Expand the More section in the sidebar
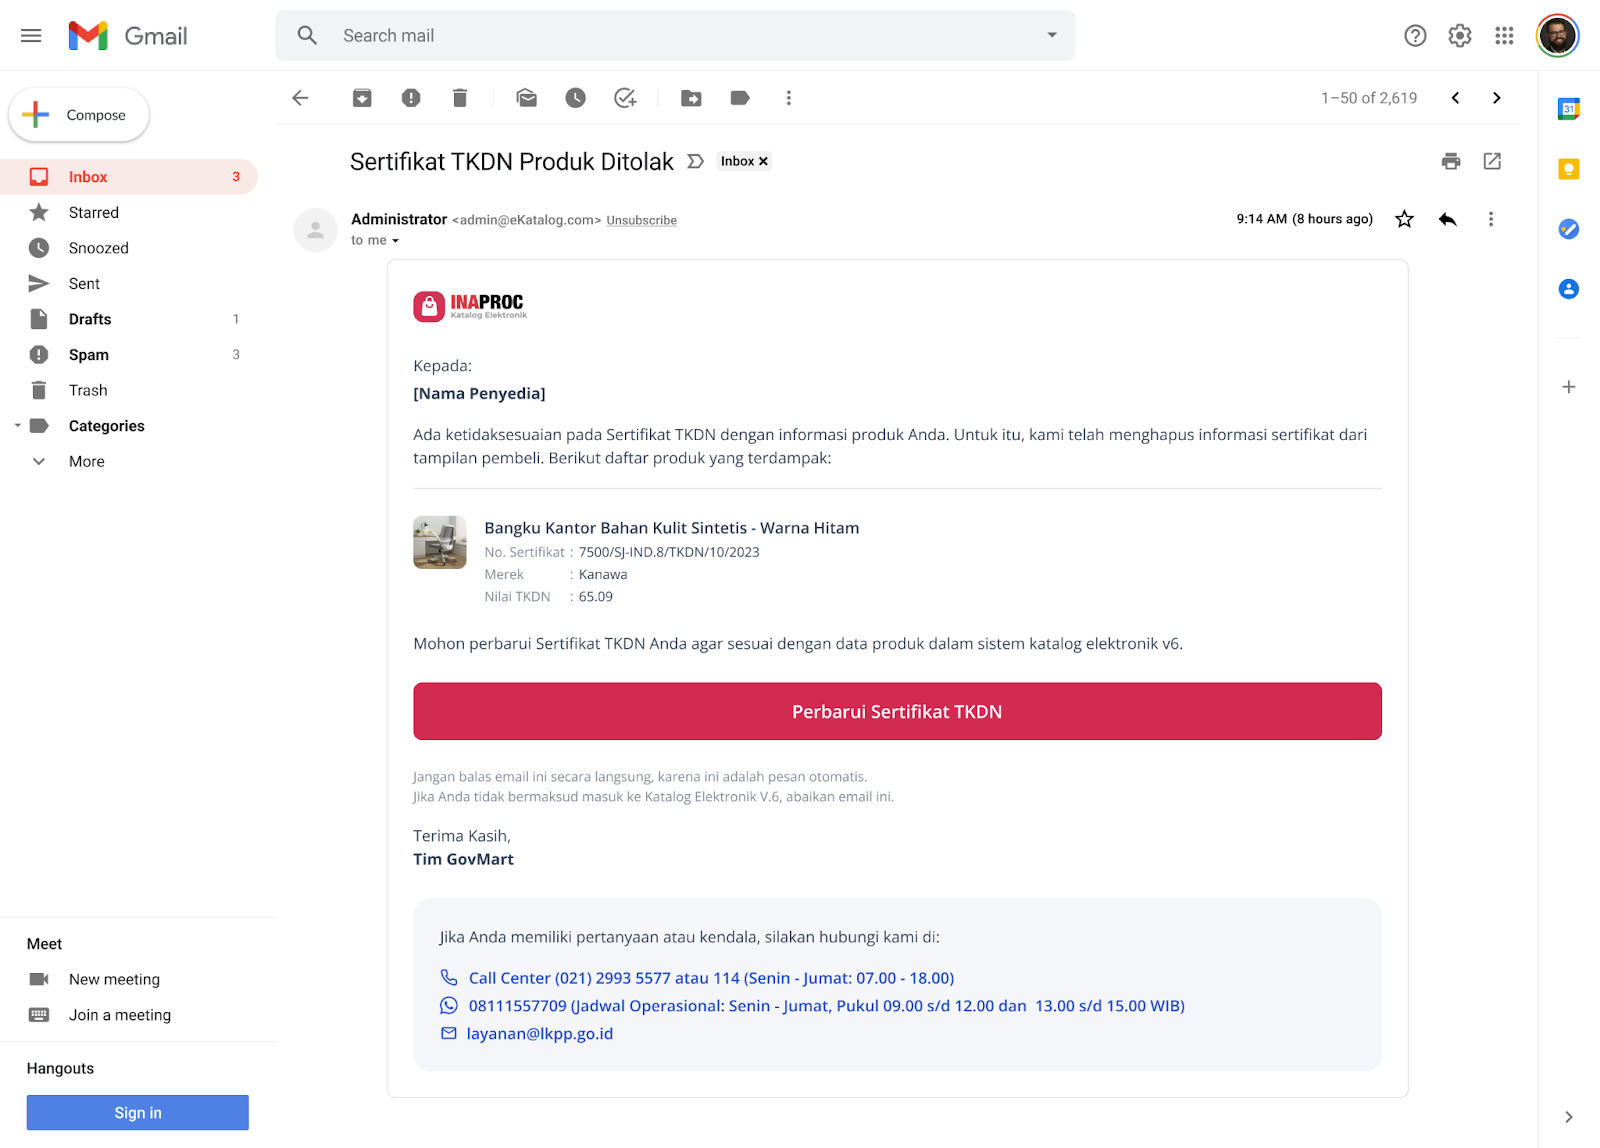 coord(86,461)
